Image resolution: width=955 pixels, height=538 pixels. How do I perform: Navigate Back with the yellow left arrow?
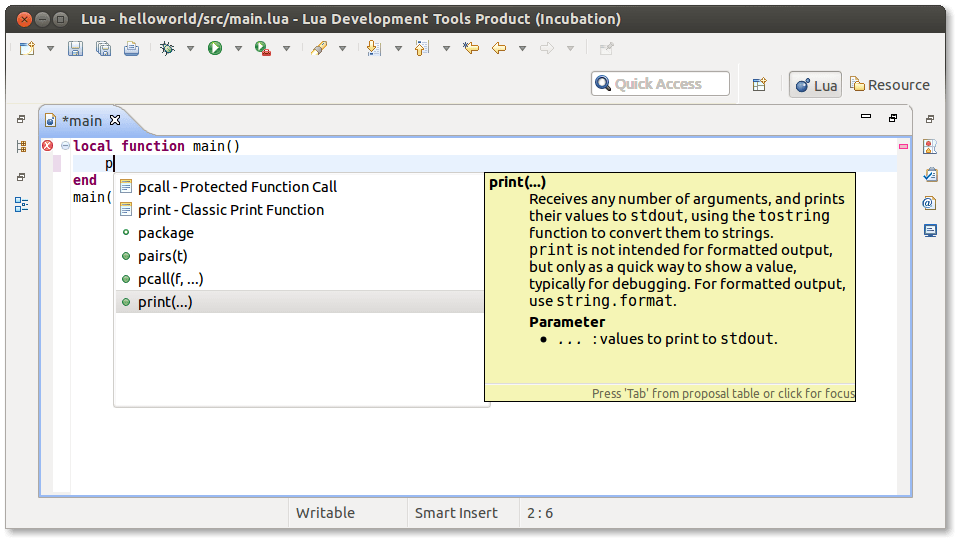(499, 48)
